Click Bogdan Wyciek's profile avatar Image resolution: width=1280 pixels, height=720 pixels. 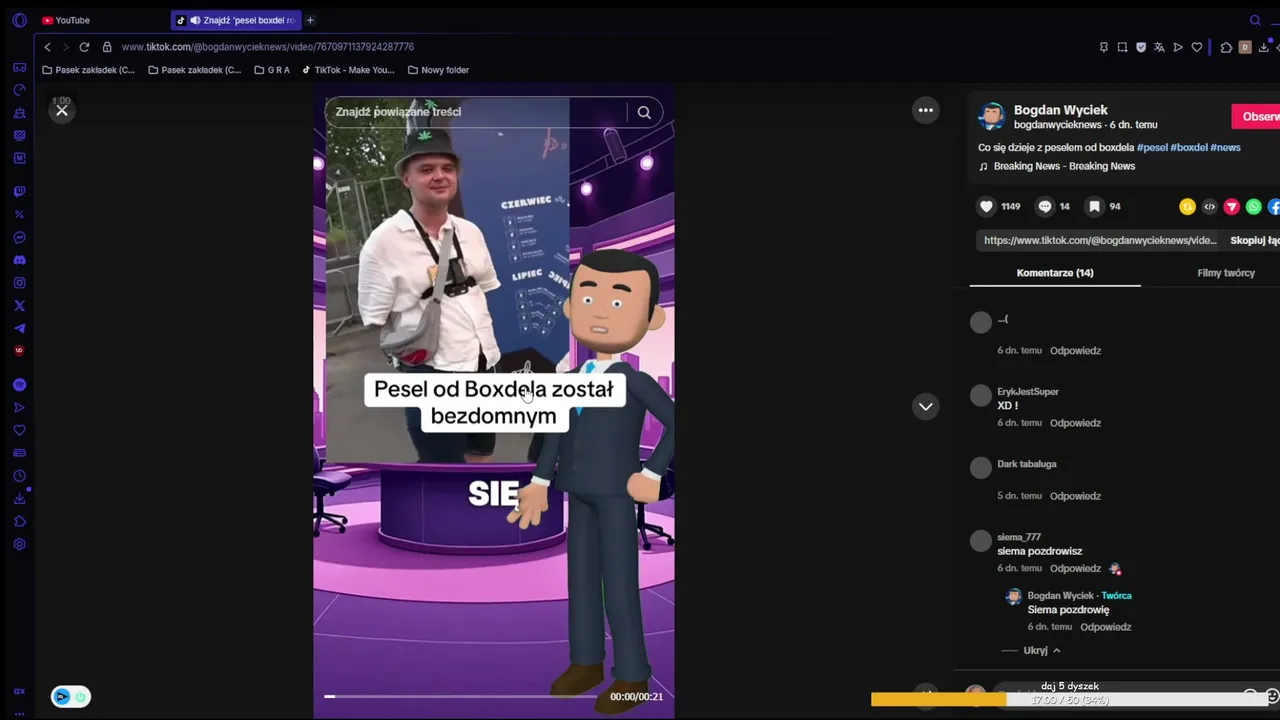pyautogui.click(x=991, y=116)
